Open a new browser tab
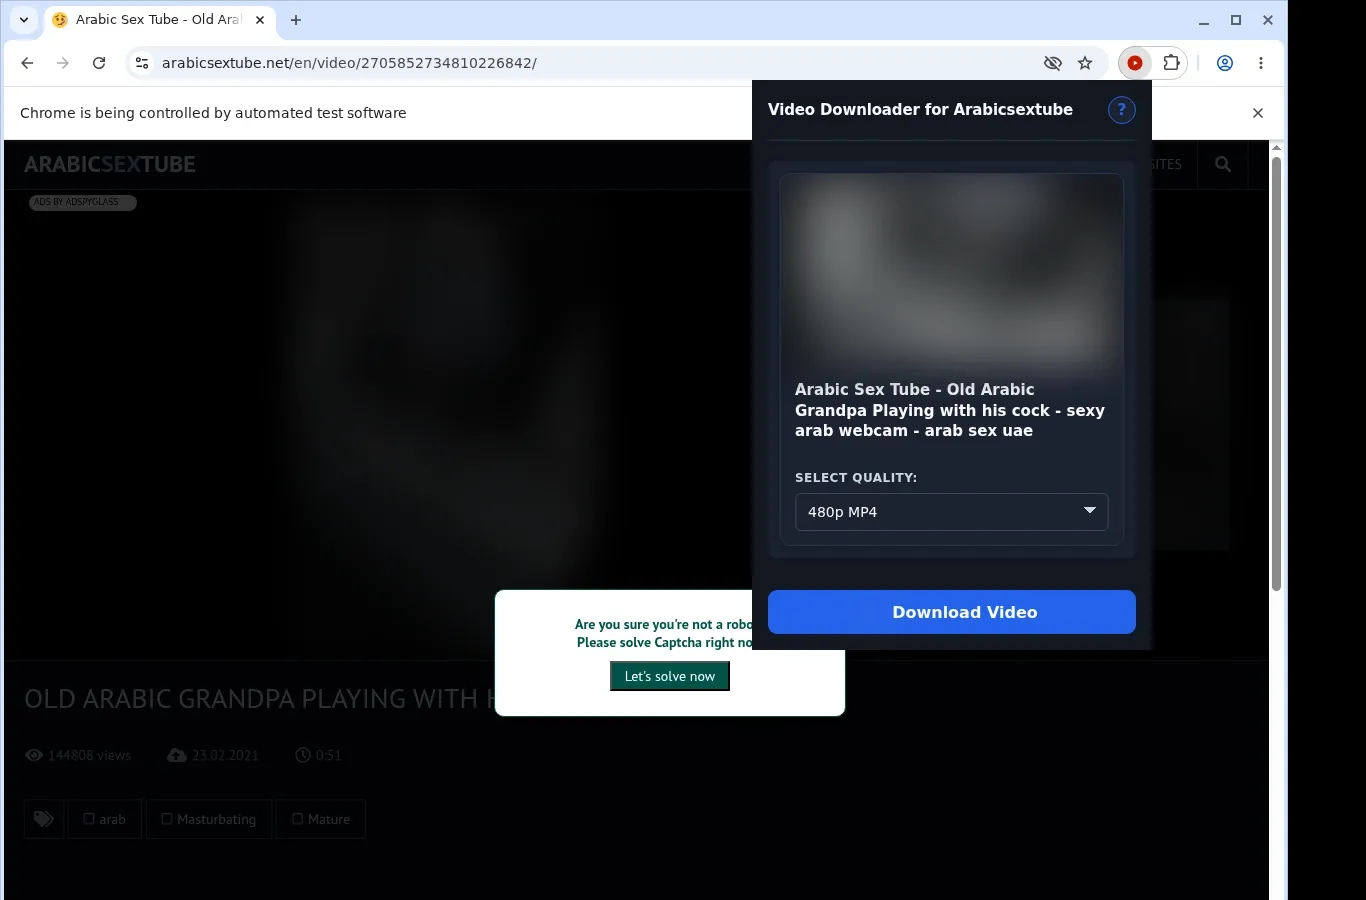 [296, 20]
